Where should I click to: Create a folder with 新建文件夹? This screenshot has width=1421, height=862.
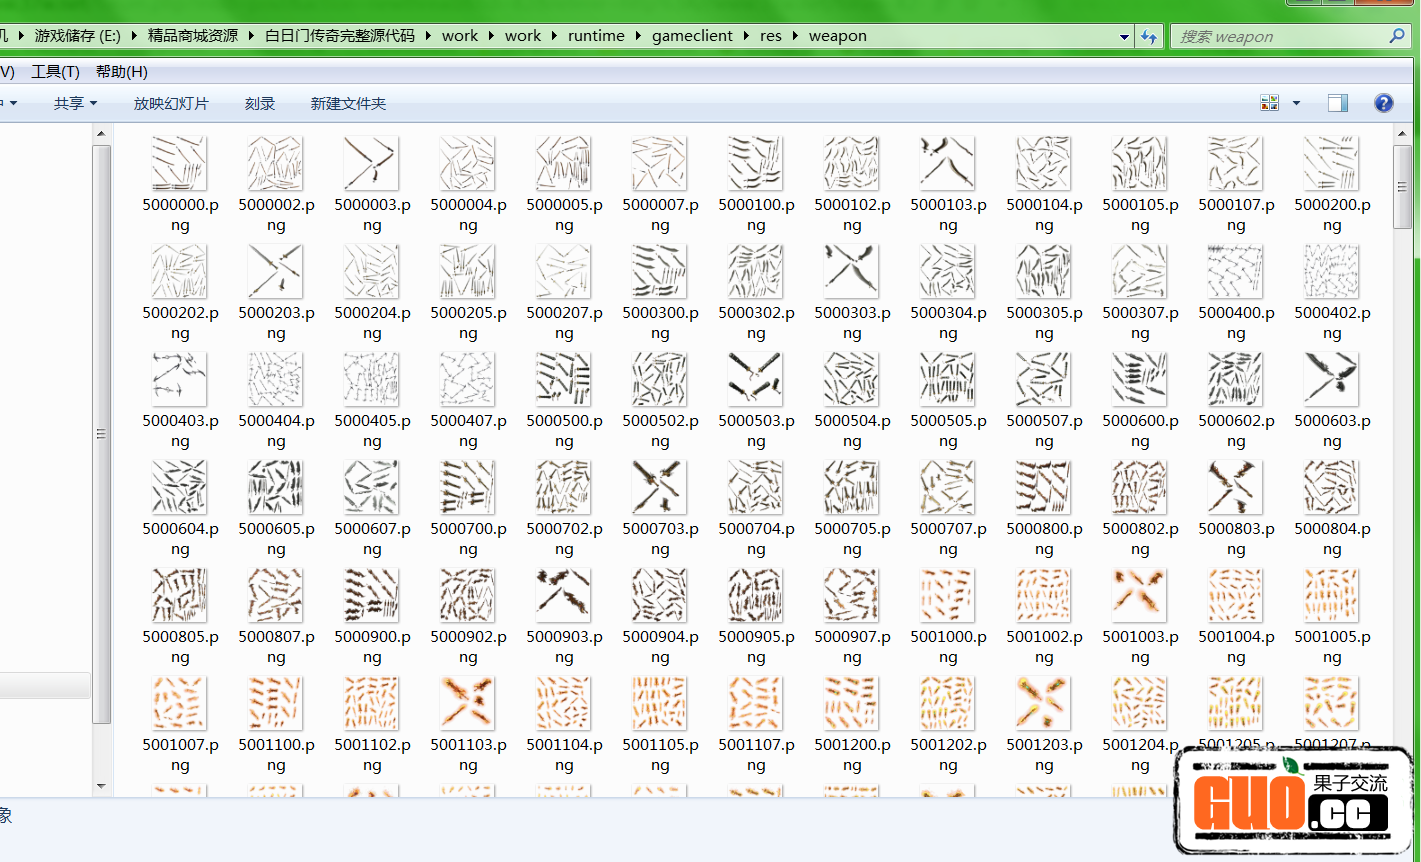[x=347, y=103]
